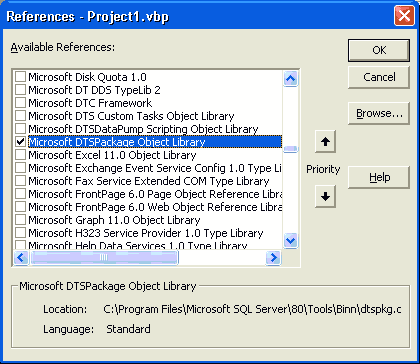Check Microsoft Fax Service Extended COM checkbox

coord(21,181)
